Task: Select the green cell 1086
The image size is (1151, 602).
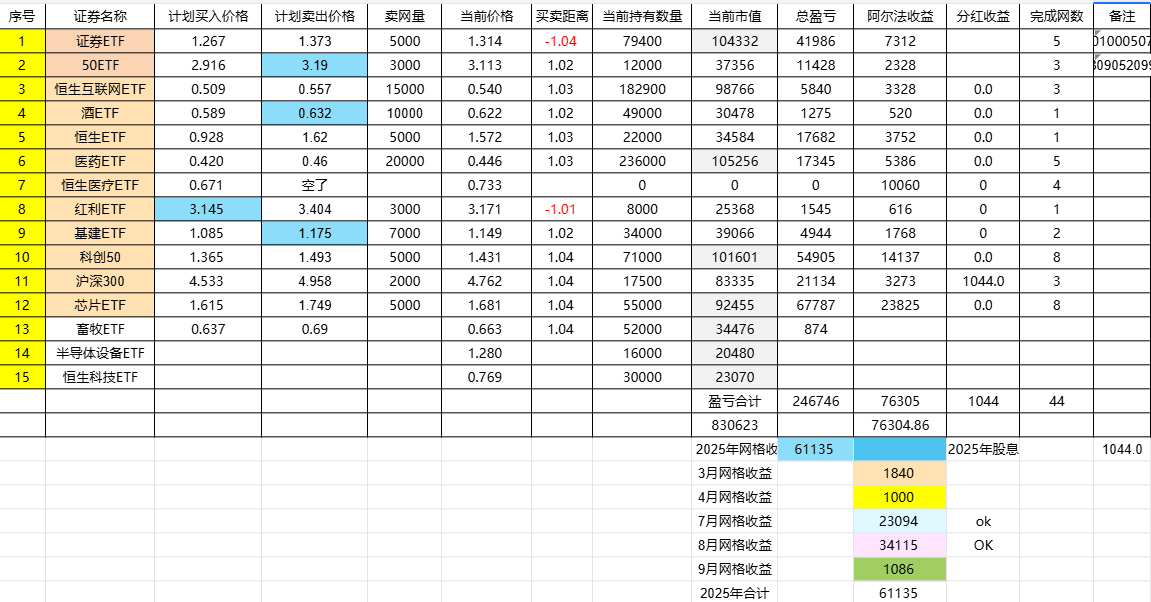Action: (900, 569)
